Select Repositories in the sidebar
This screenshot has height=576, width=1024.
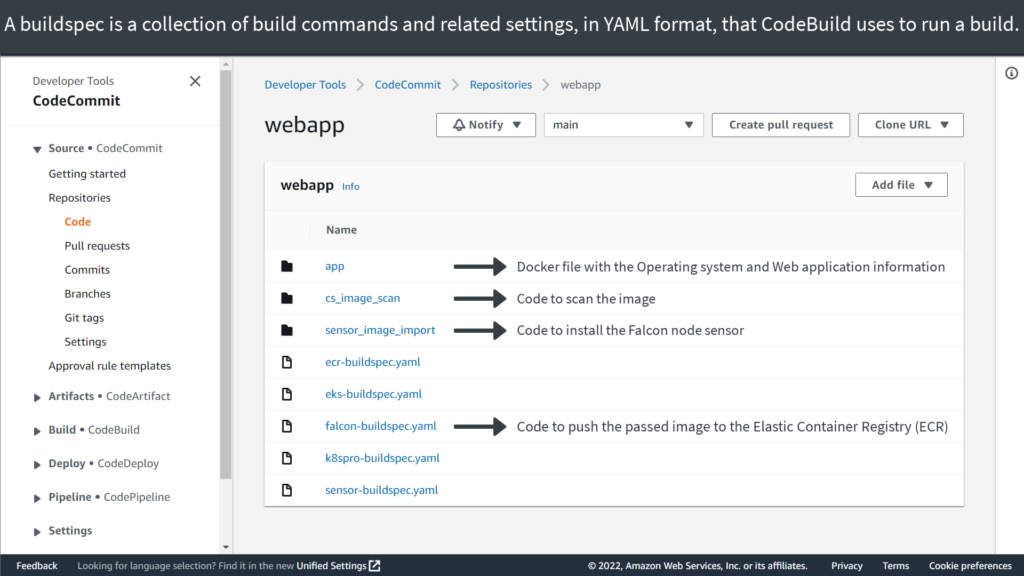pyautogui.click(x=80, y=198)
